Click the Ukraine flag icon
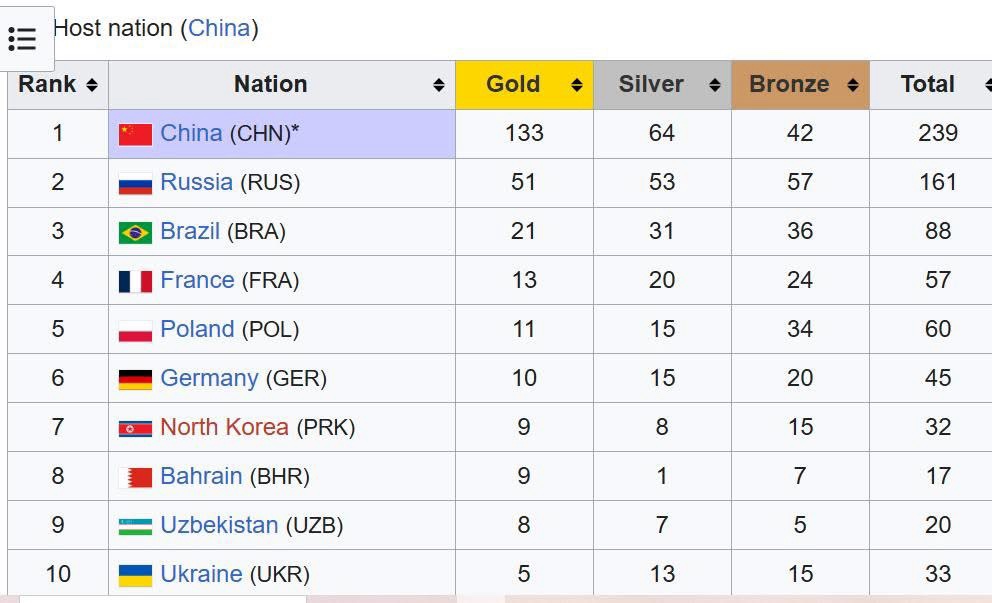This screenshot has height=603, width=992. tap(135, 575)
